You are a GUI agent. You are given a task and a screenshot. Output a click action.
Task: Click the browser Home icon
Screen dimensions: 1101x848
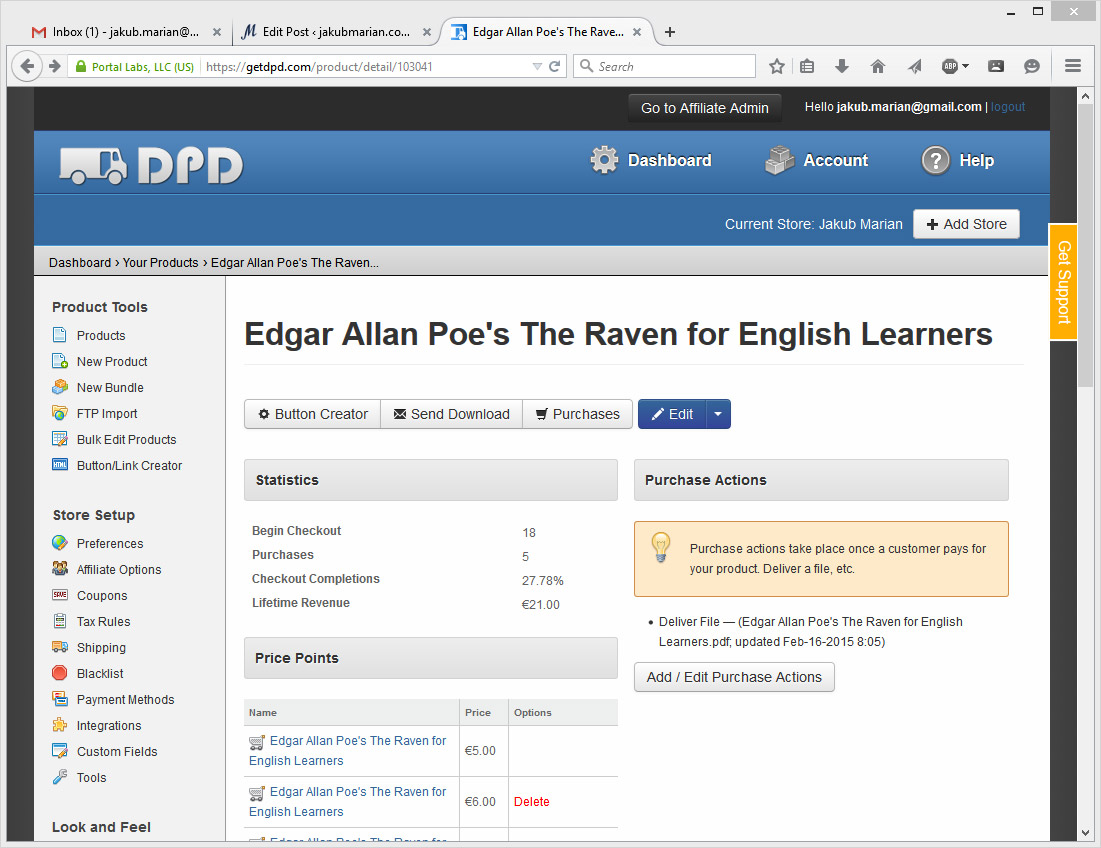878,66
